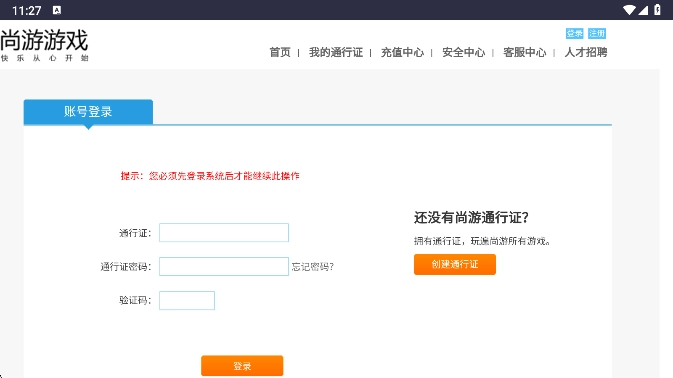Tap the small blue 注册 button at top
This screenshot has height=378, width=673.
tap(597, 33)
